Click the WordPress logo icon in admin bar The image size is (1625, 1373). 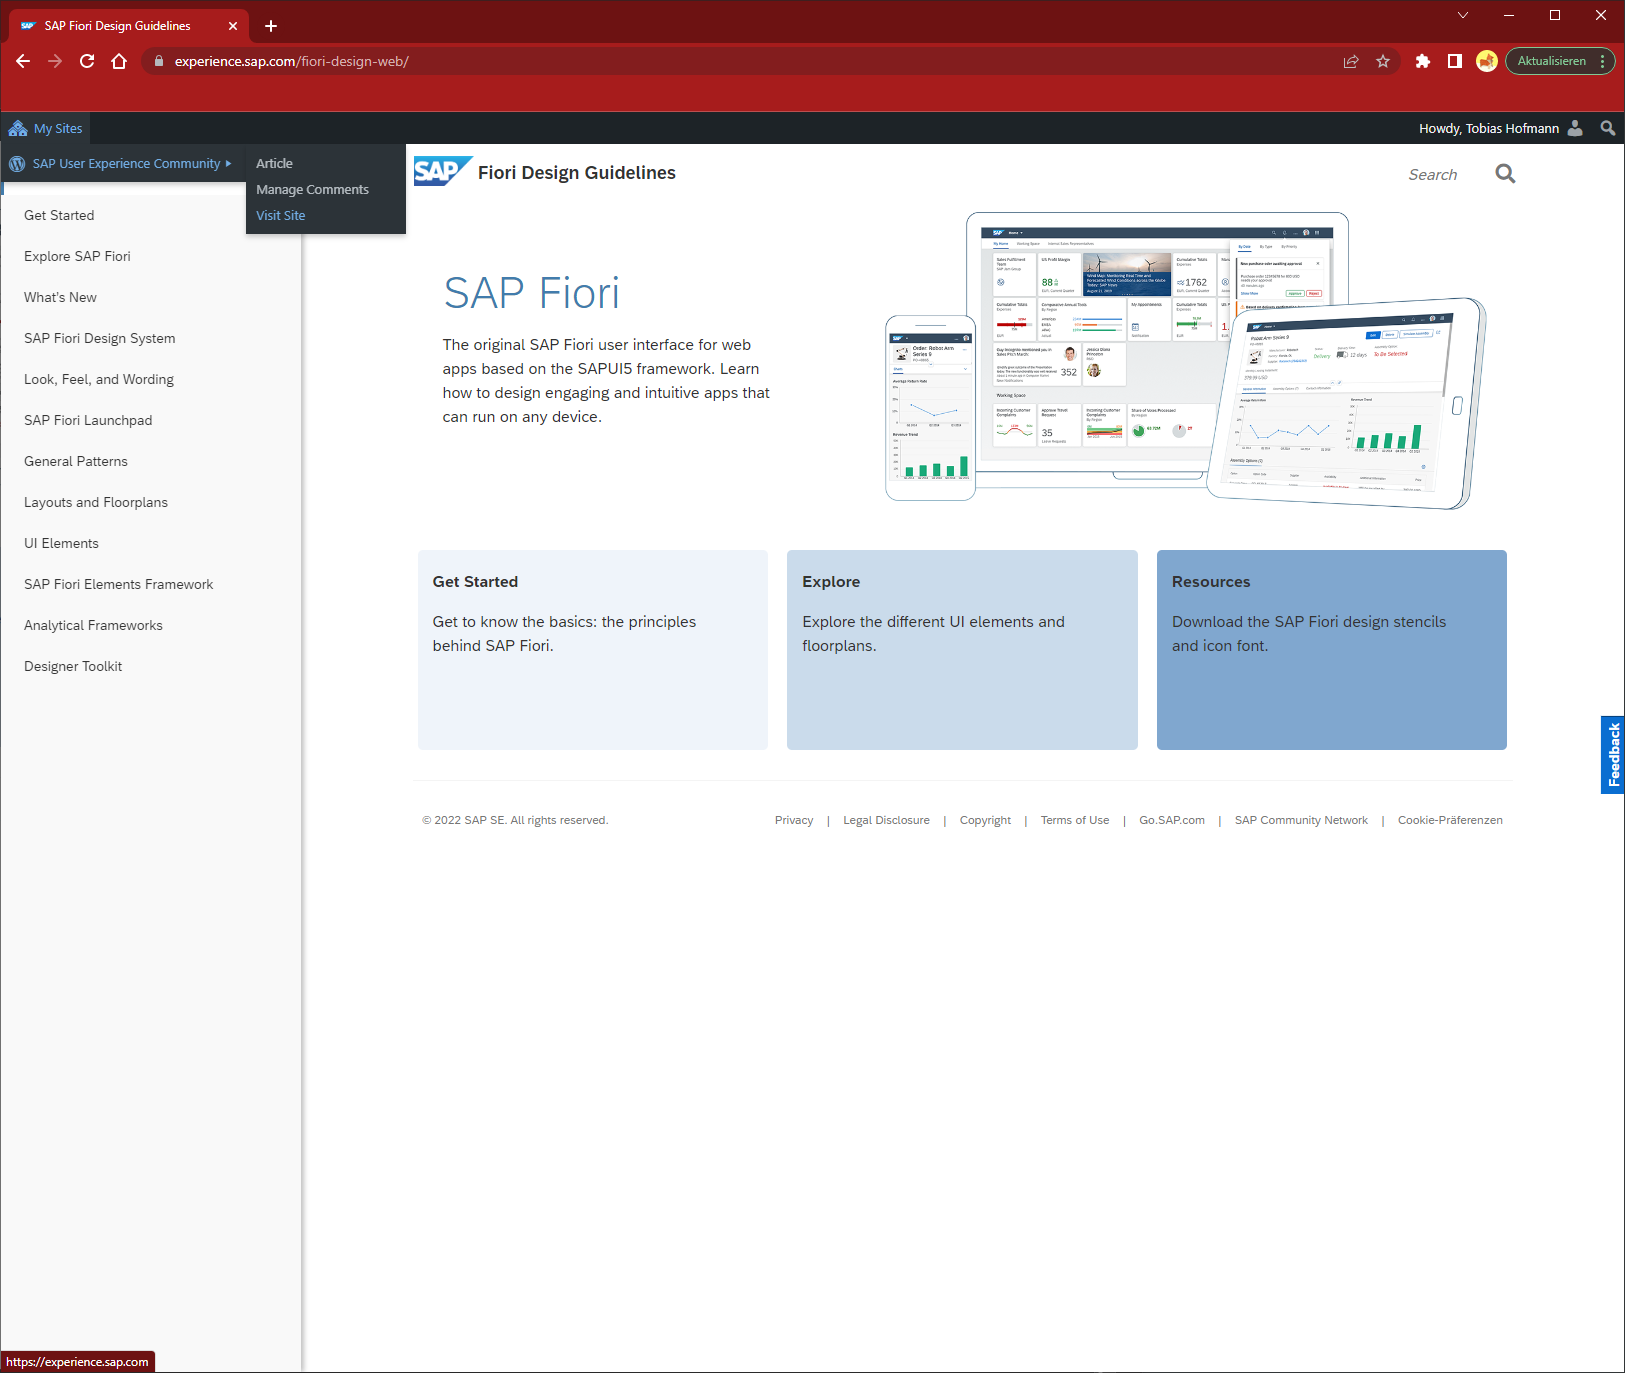tap(17, 163)
